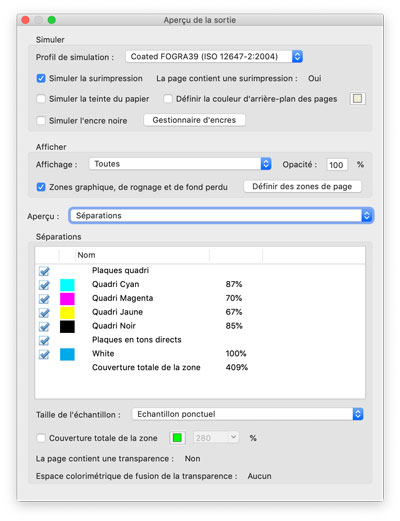Hide the Plaques en tons directs group

click(44, 340)
